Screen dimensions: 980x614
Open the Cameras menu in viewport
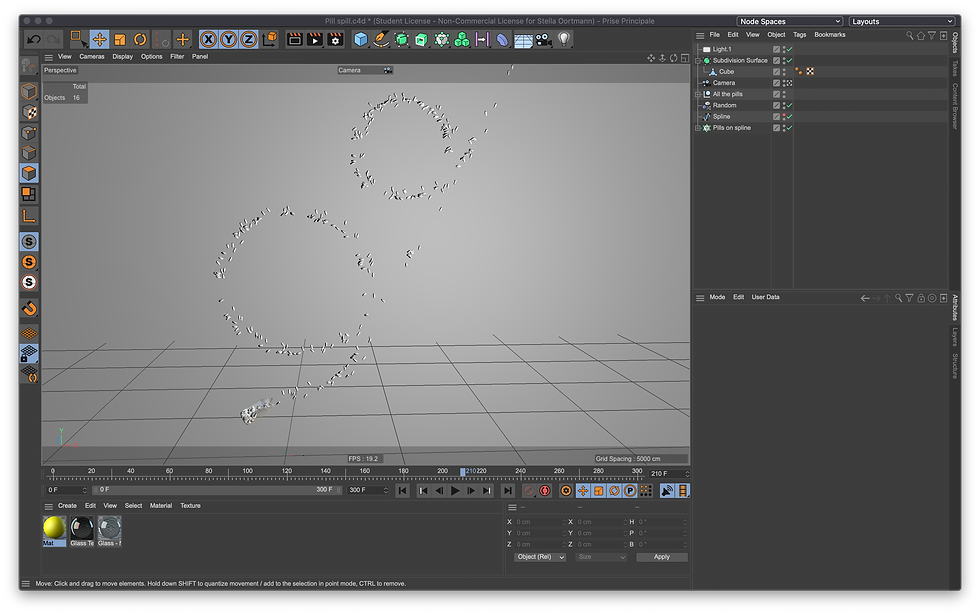92,57
